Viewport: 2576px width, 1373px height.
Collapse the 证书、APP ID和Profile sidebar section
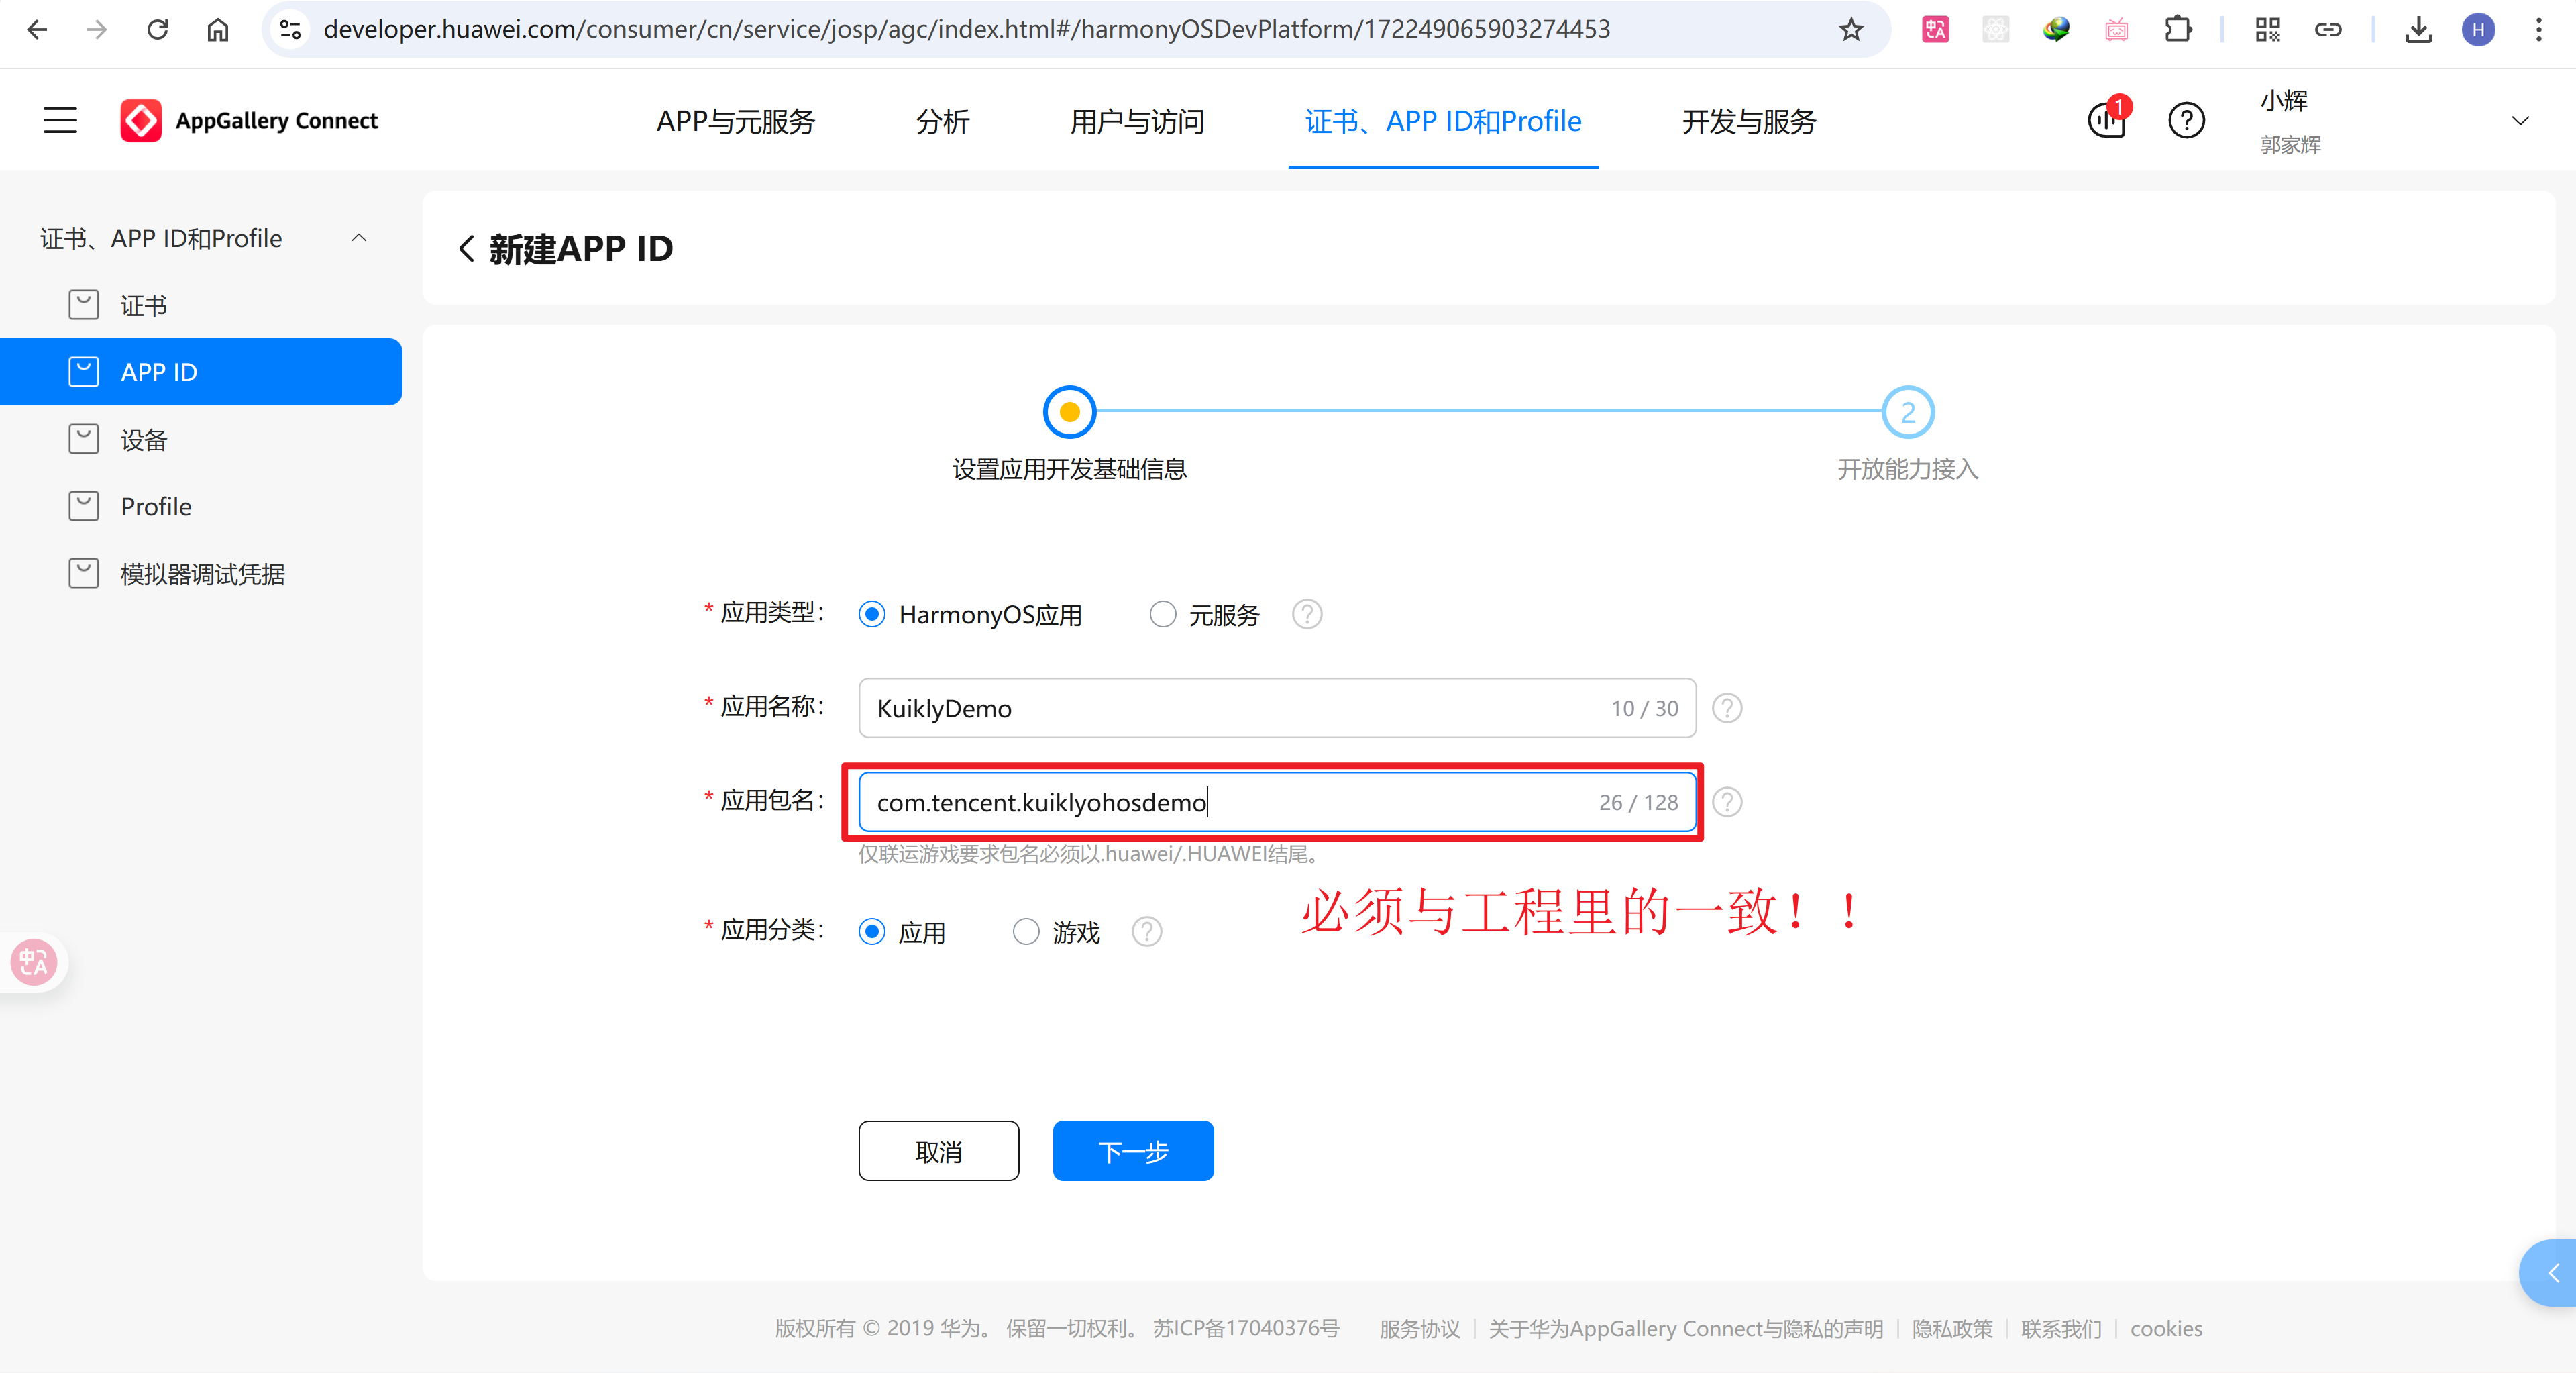[358, 238]
